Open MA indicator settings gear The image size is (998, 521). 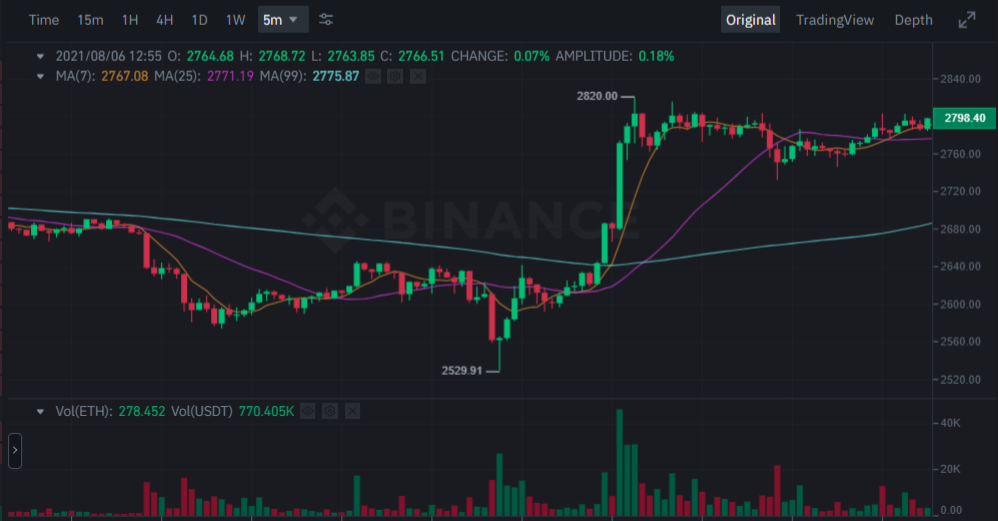click(x=395, y=76)
